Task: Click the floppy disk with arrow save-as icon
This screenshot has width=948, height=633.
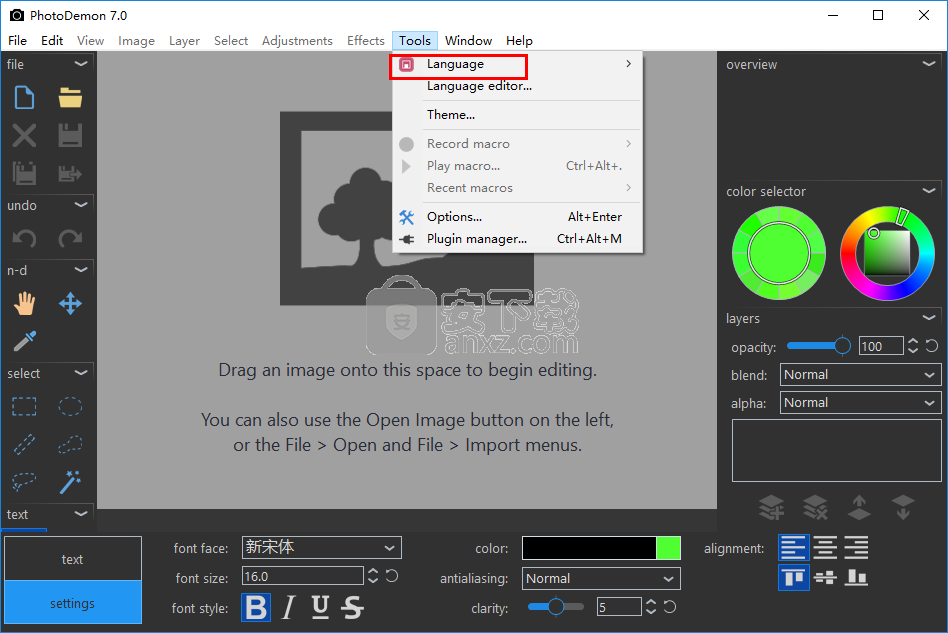Action: [70, 174]
